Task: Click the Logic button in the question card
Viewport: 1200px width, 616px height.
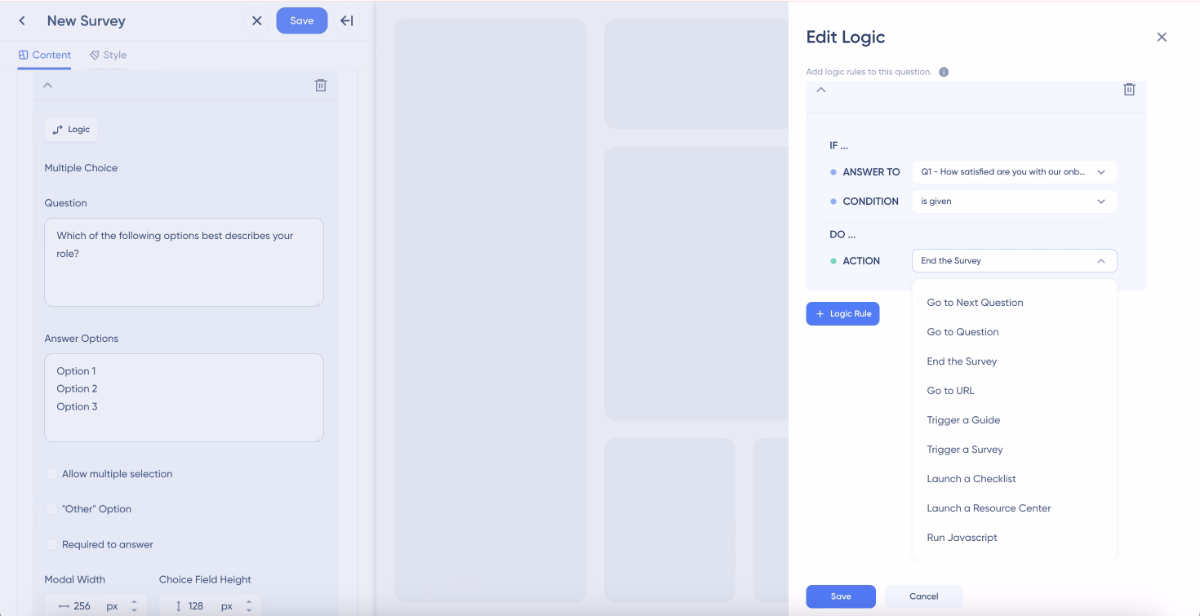Action: pos(71,129)
